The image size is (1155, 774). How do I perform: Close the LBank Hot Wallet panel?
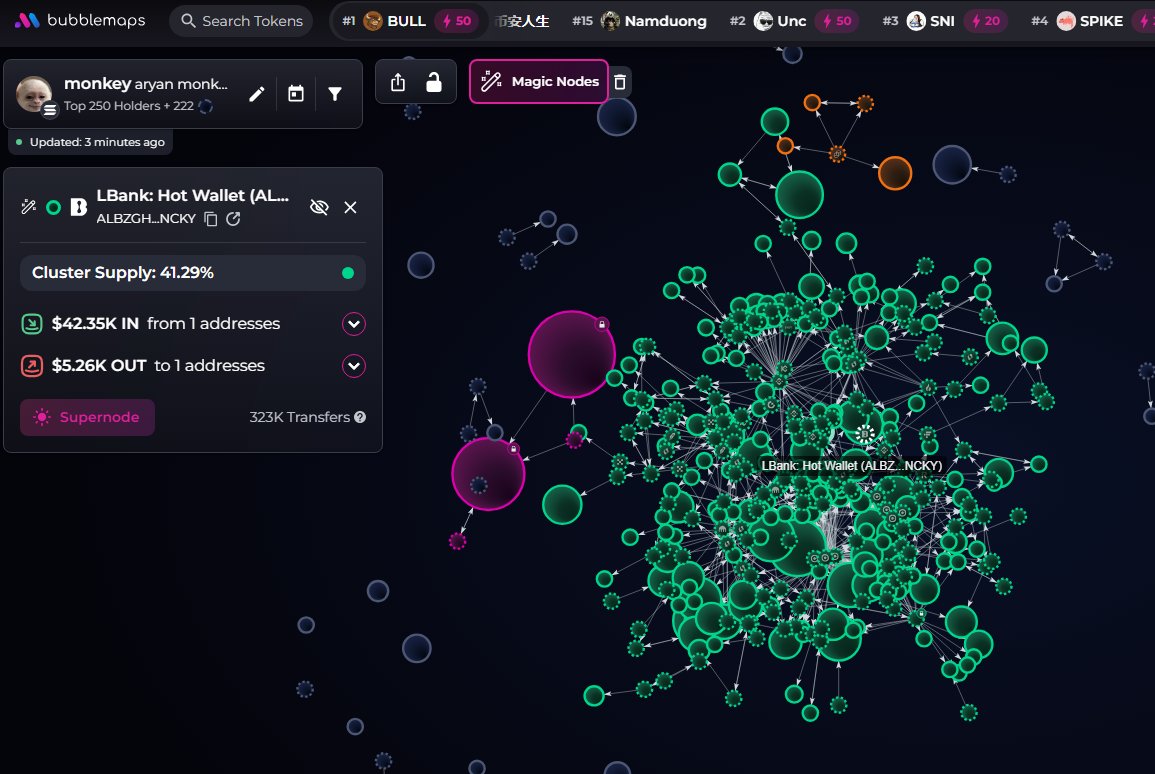(x=350, y=207)
